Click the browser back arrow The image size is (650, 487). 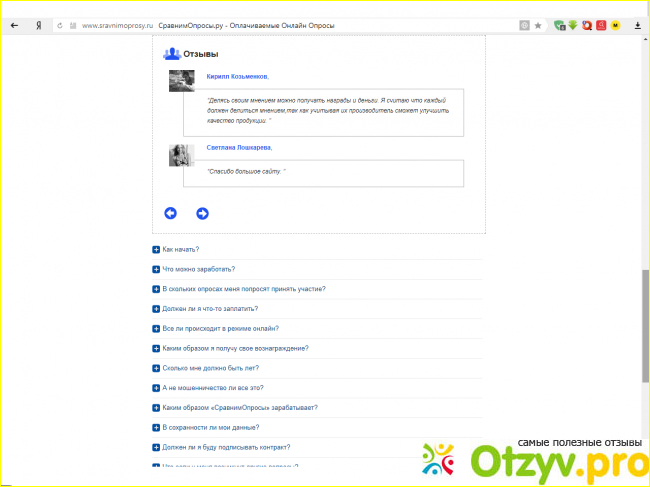coord(14,23)
